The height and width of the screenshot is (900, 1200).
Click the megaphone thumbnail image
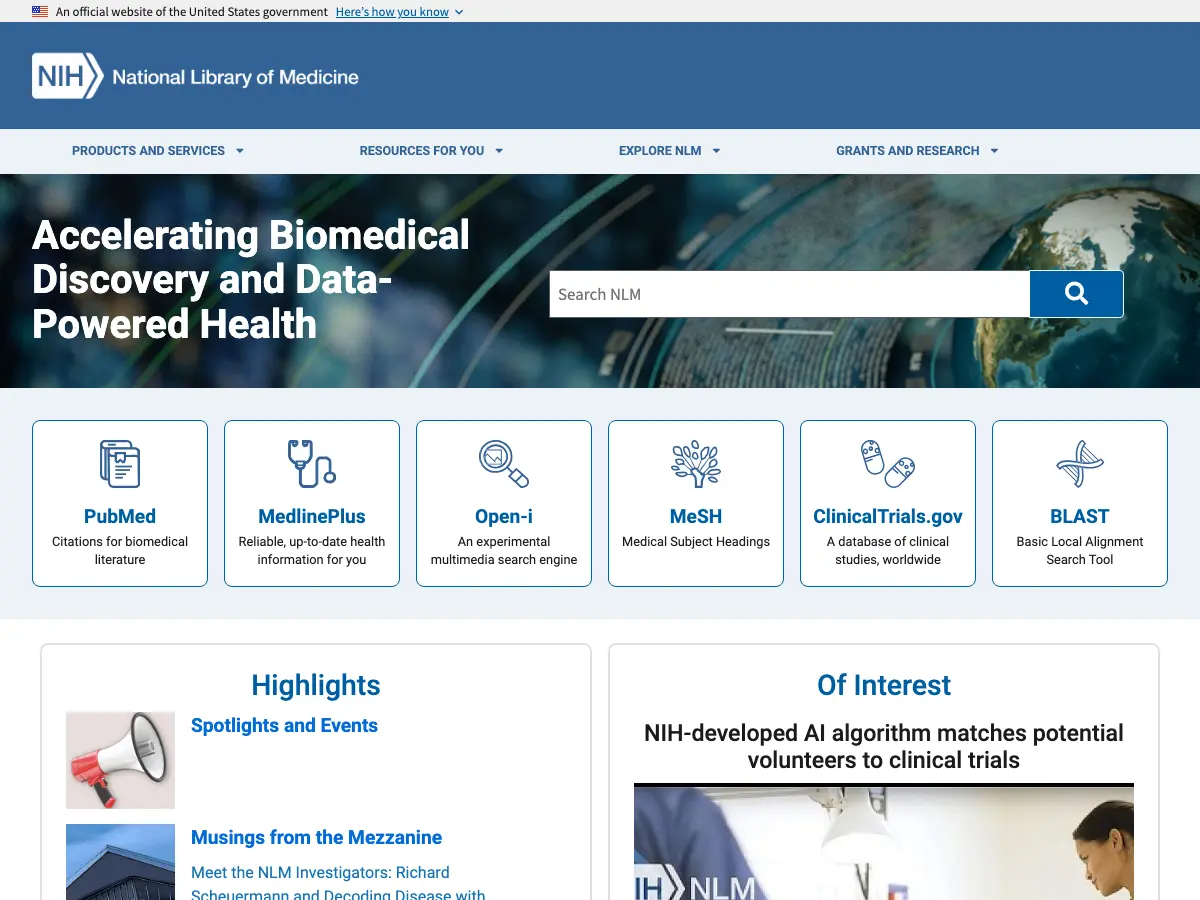click(120, 760)
